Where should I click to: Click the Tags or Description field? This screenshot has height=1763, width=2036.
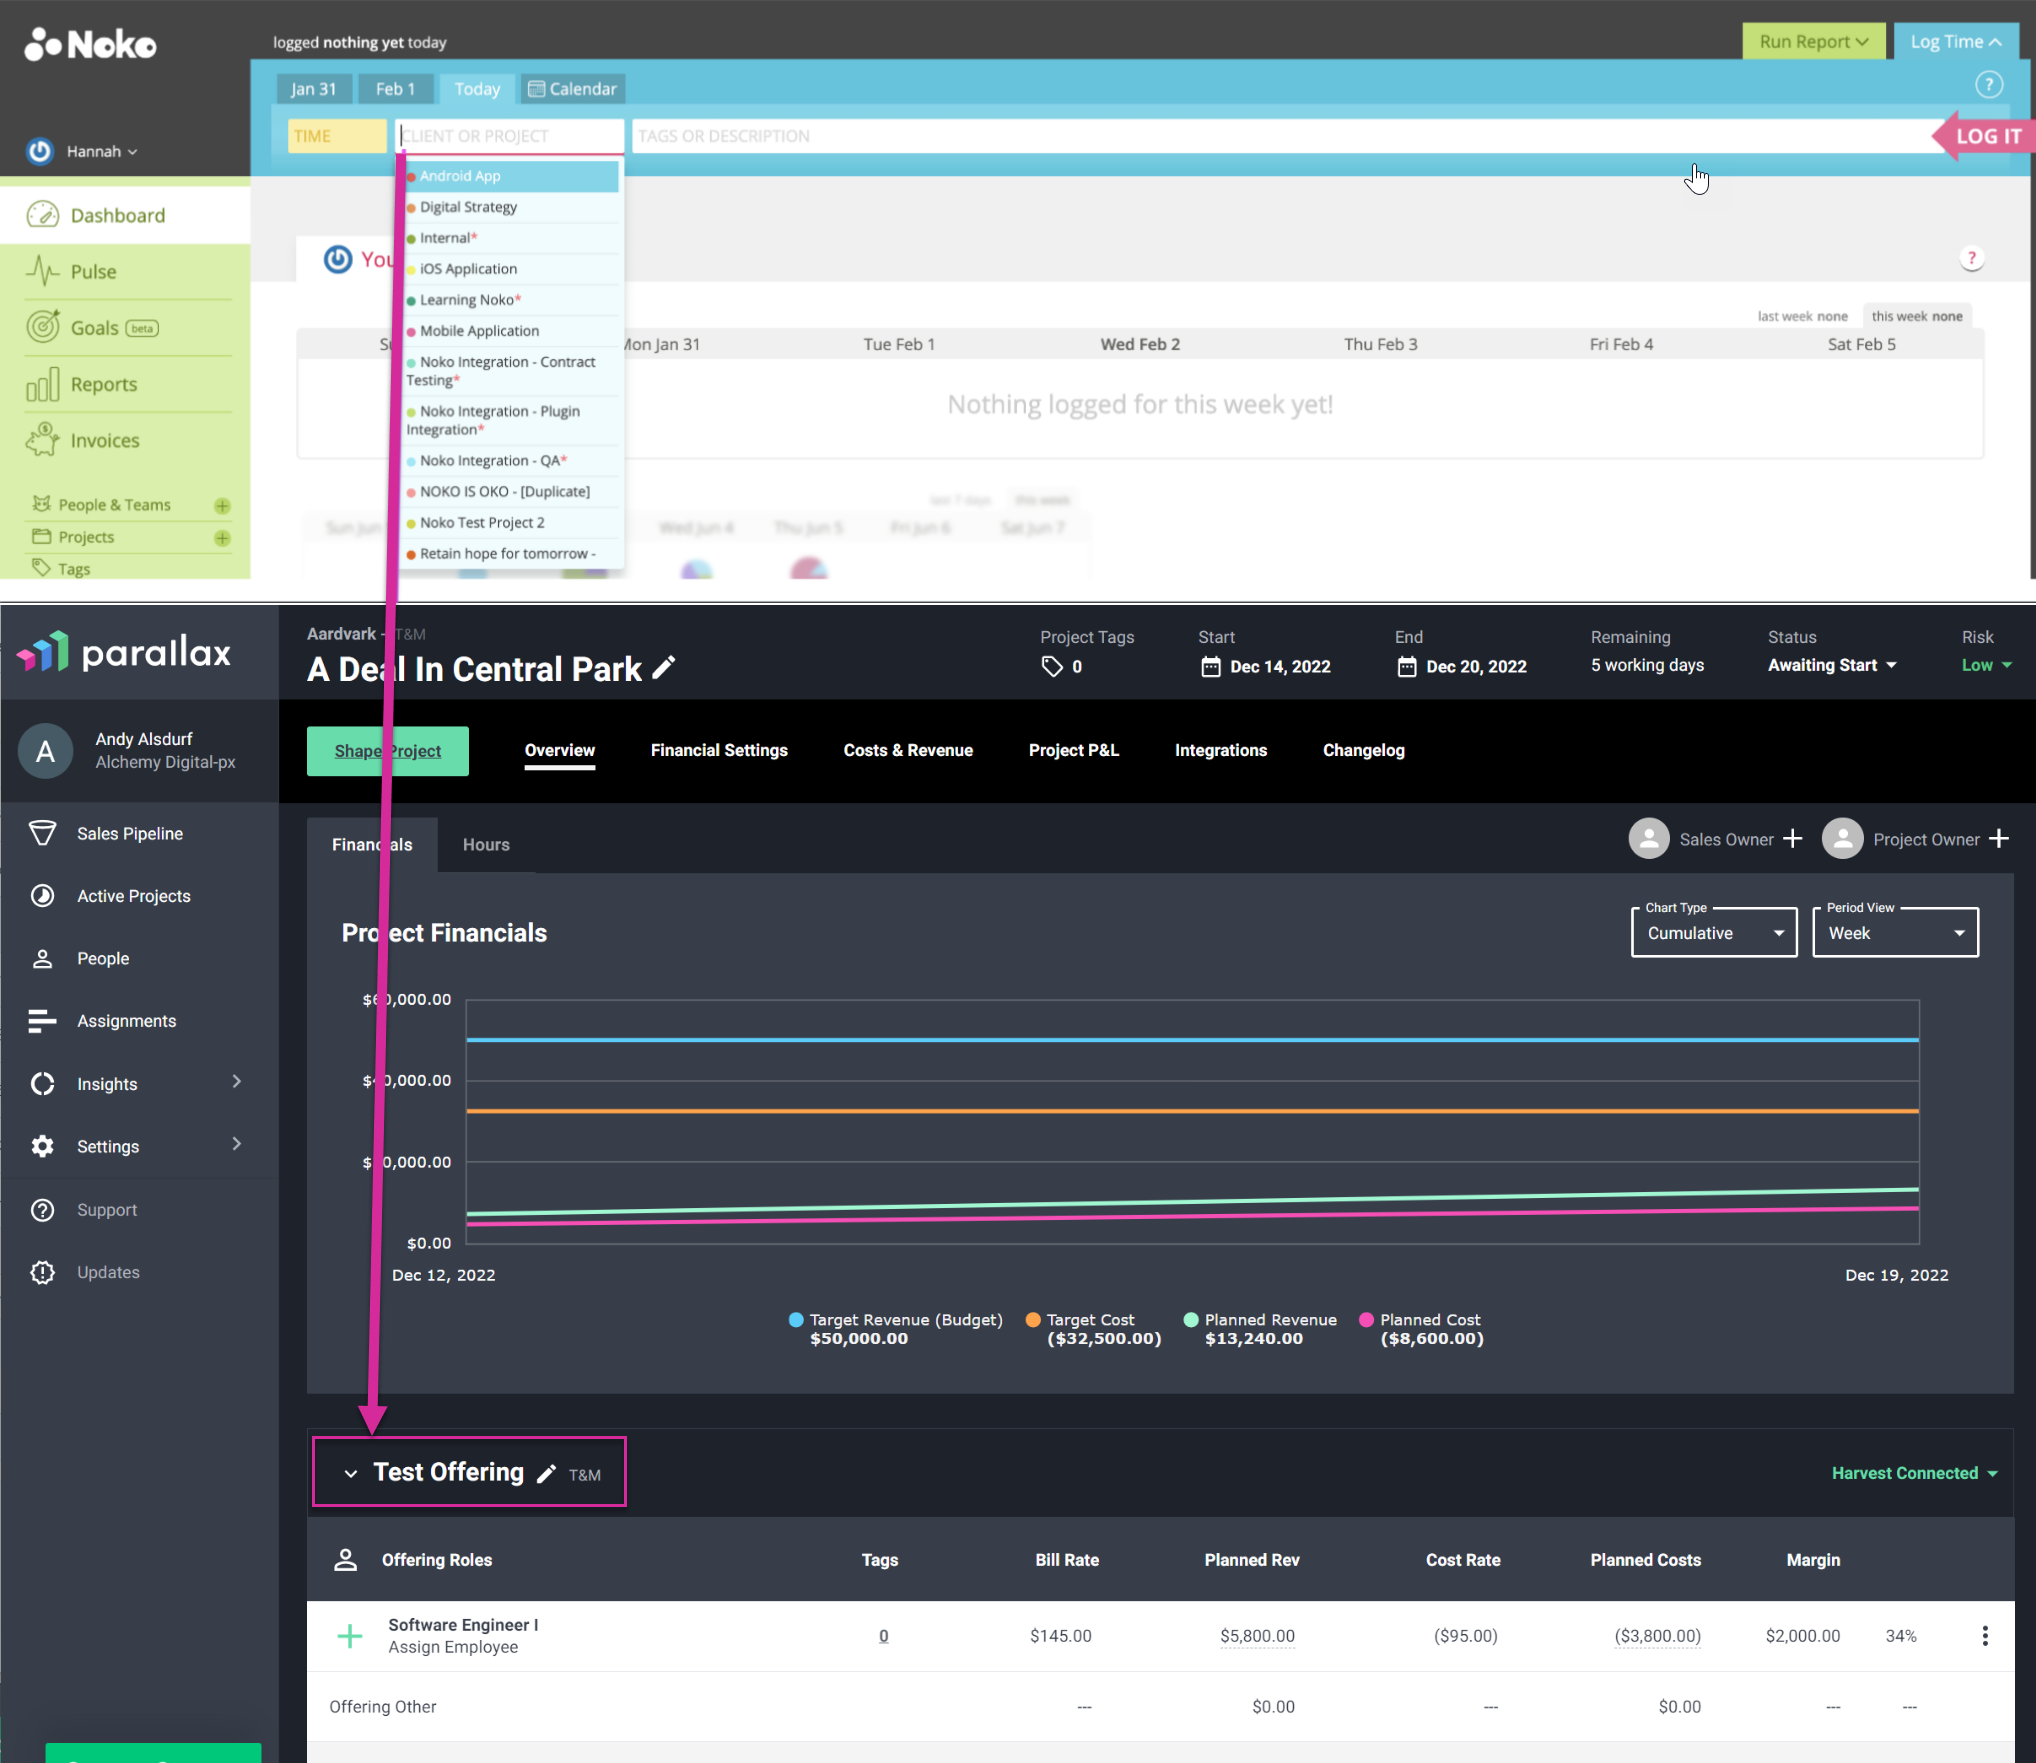tap(1283, 136)
